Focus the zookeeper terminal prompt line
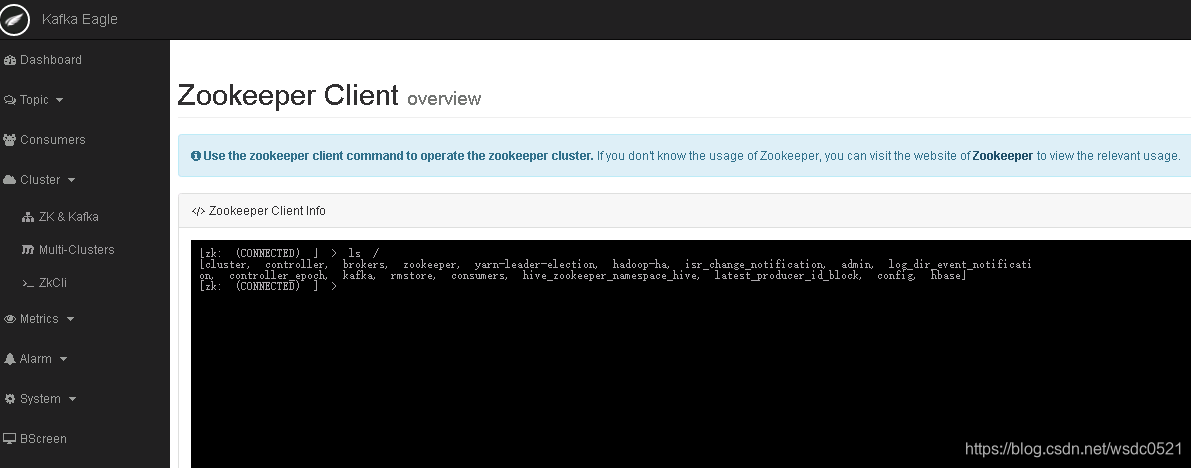The width and height of the screenshot is (1191, 468). coord(268,286)
